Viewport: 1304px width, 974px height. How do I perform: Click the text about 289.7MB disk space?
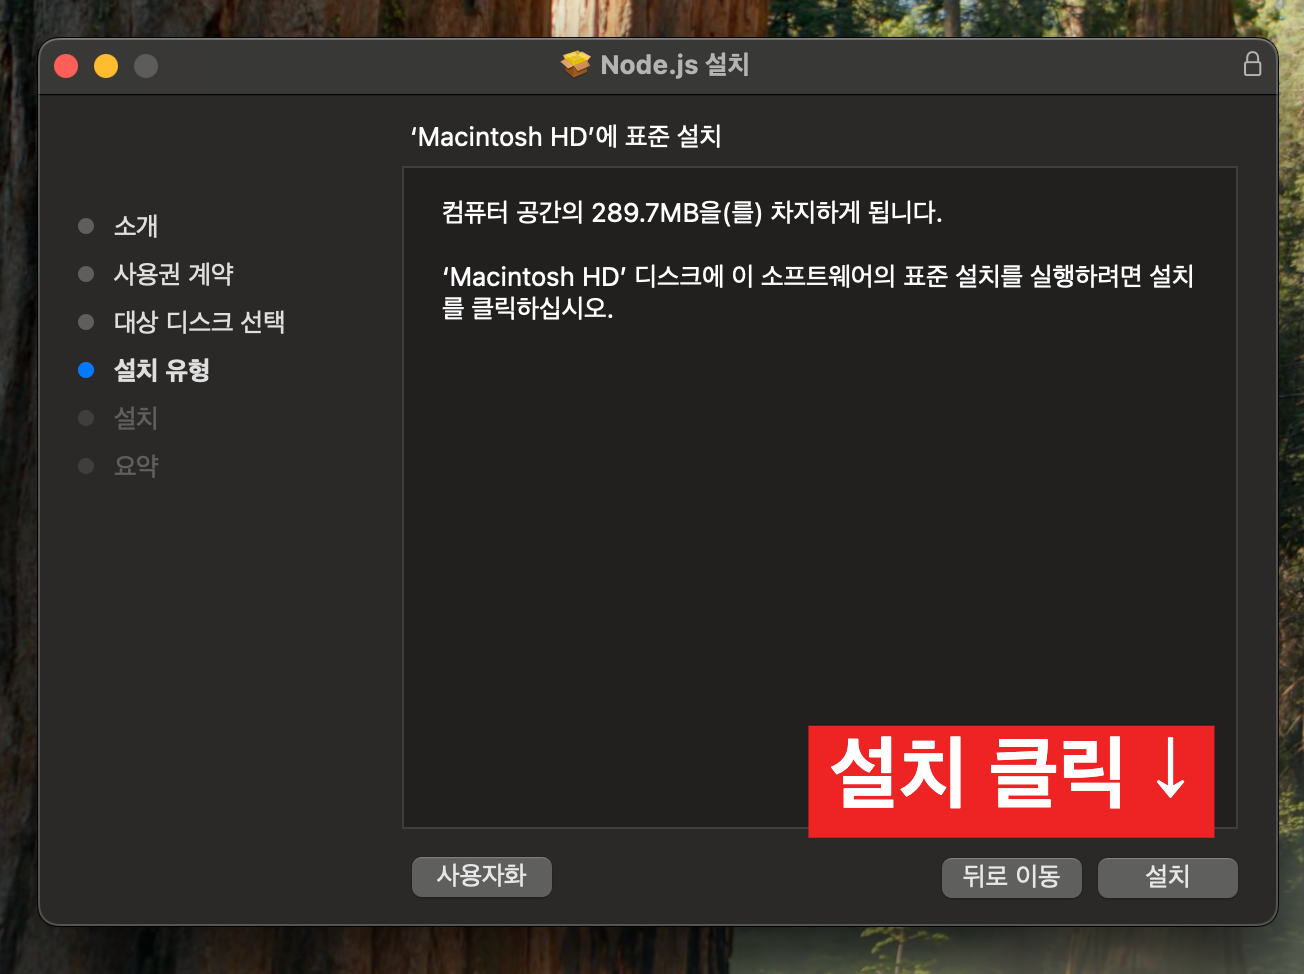click(x=692, y=213)
